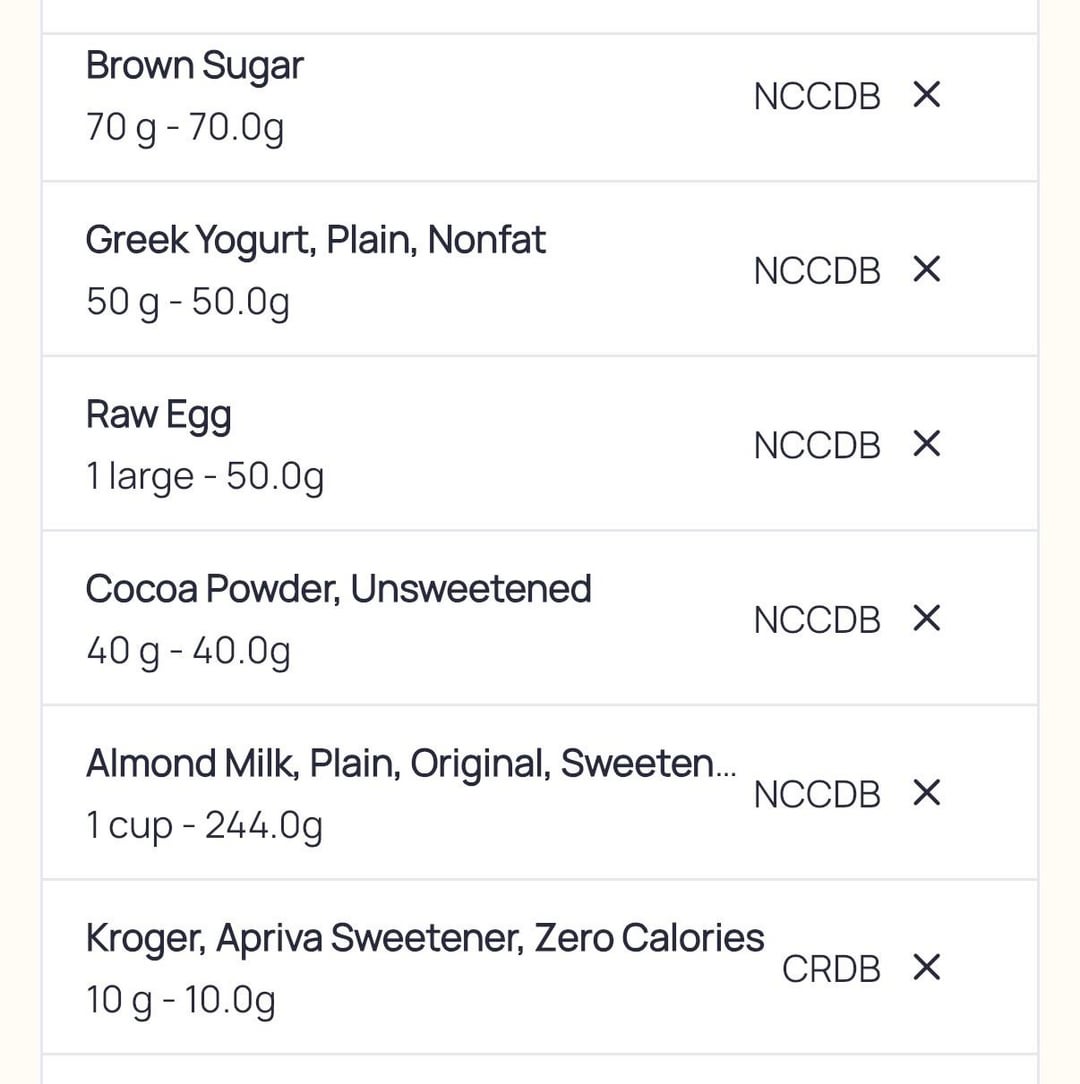The image size is (1080, 1084).
Task: Select the Greek Yogurt, Plain, Nonfat title
Action: pyautogui.click(x=315, y=240)
